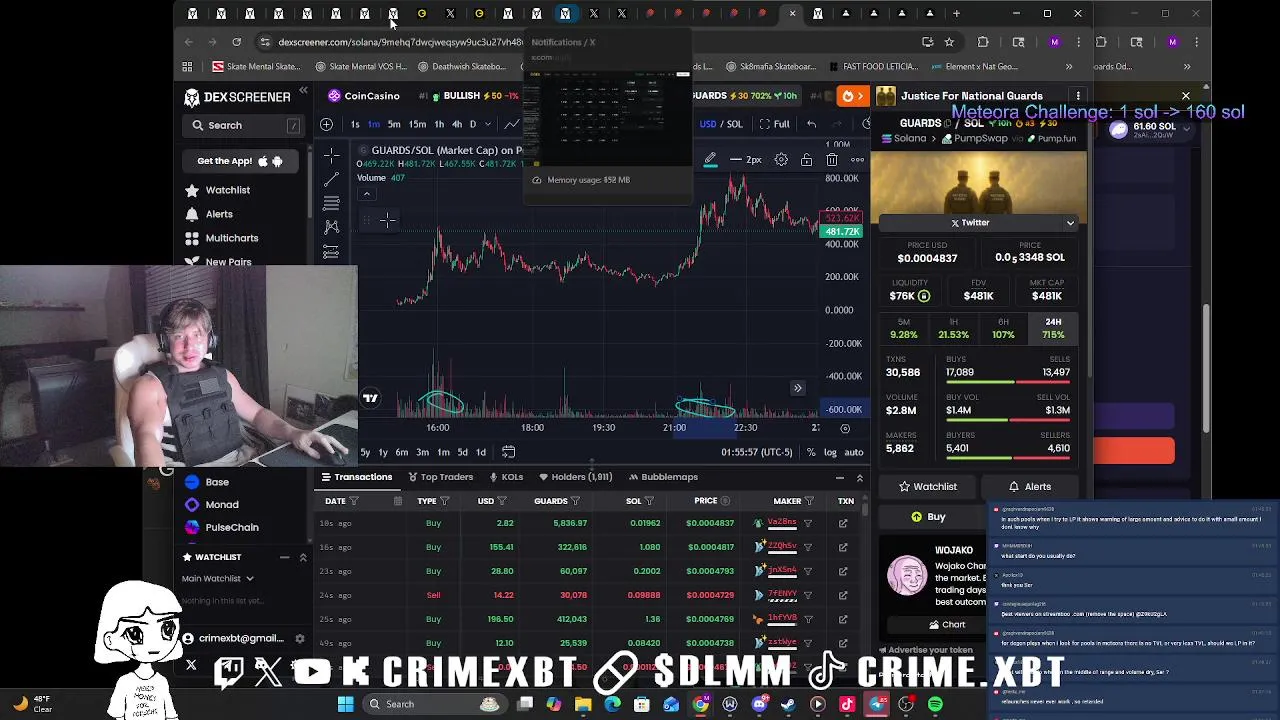The width and height of the screenshot is (1280, 720).
Task: Switch chart price between USD and SOL
Action: [x=720, y=124]
